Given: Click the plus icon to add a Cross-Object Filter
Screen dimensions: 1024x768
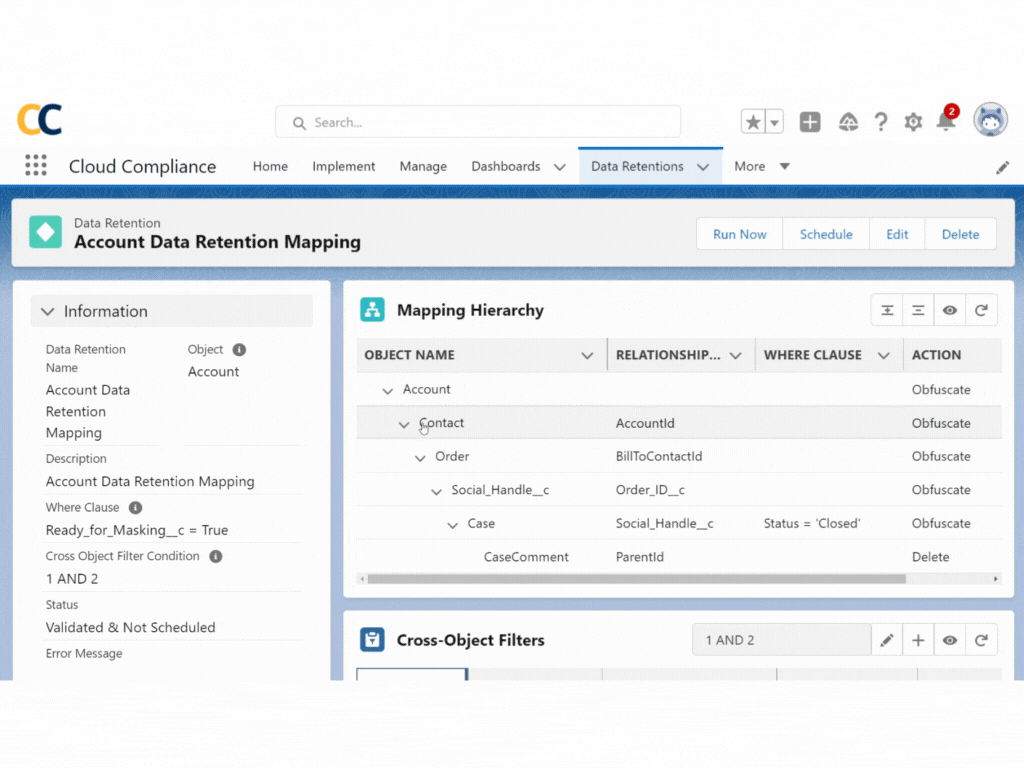Looking at the screenshot, I should click(x=918, y=639).
